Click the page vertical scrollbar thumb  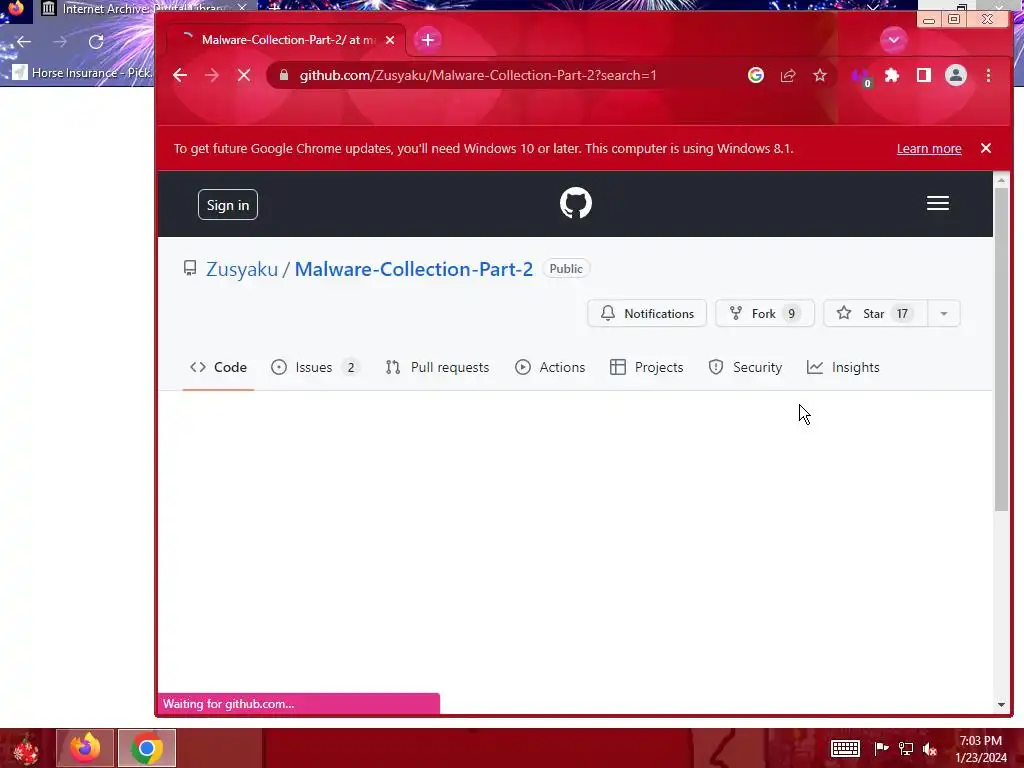point(1001,349)
